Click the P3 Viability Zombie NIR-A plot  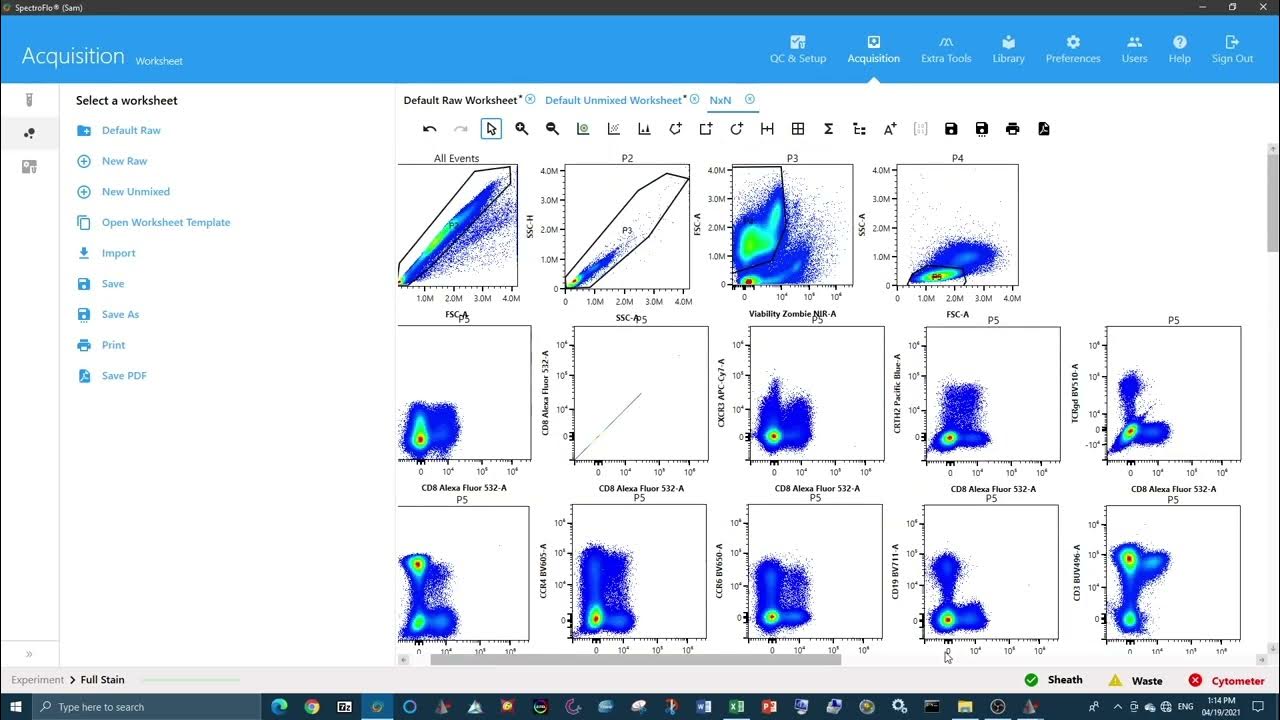(x=792, y=226)
